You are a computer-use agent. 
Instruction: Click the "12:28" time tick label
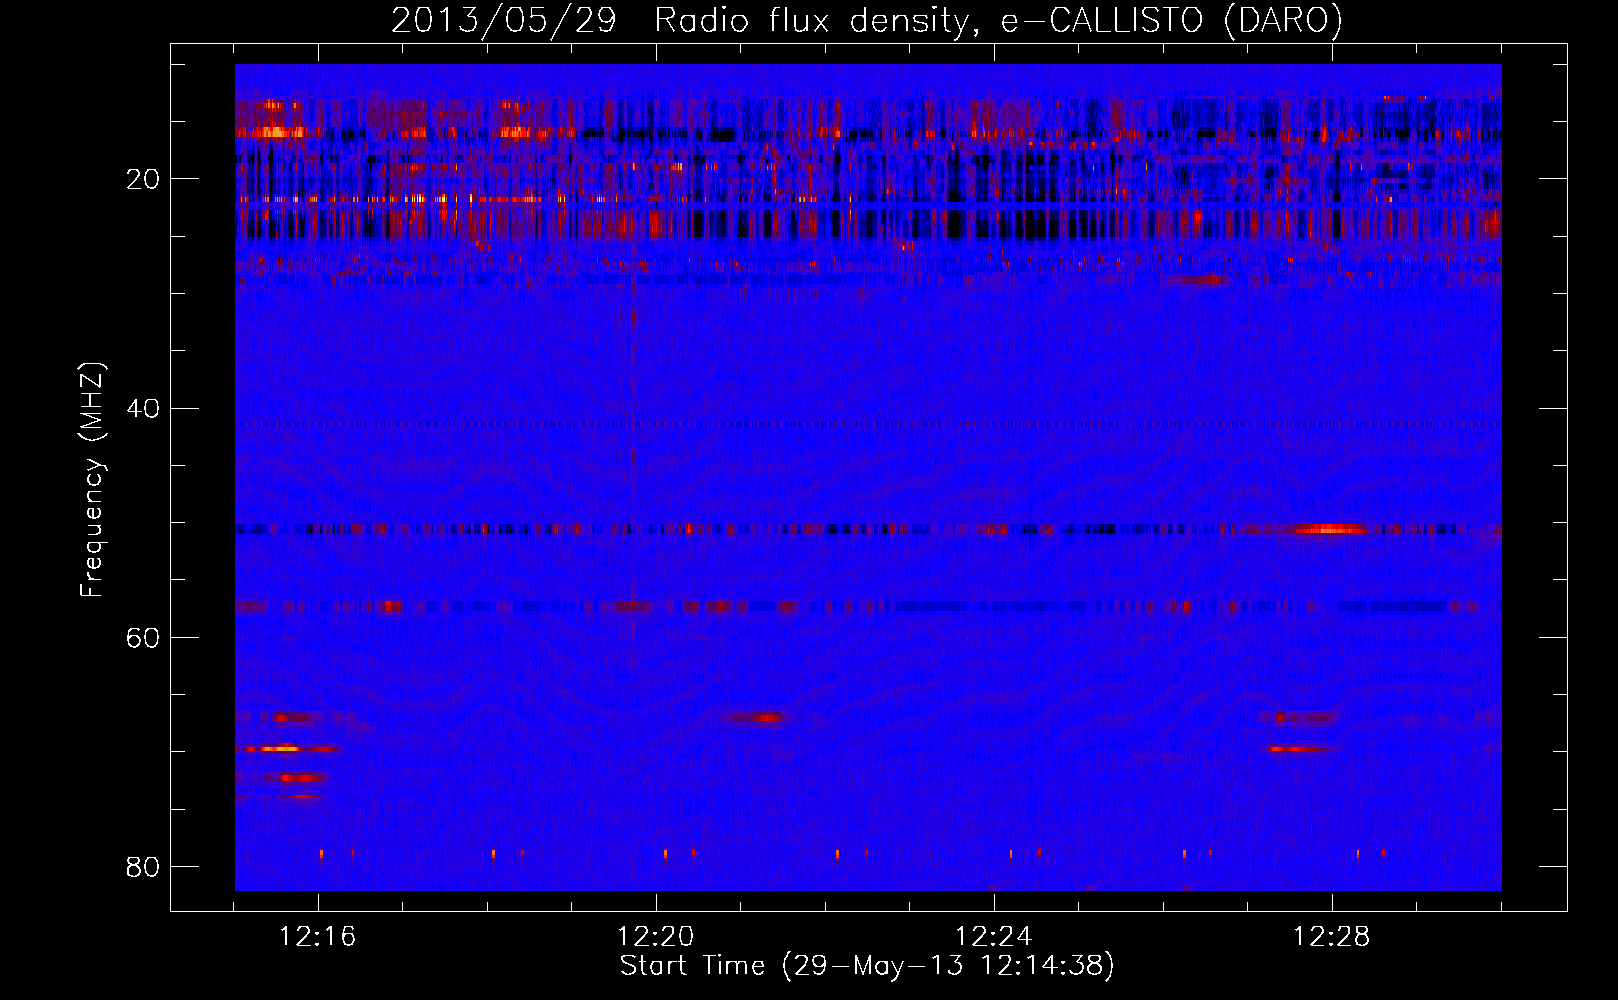point(1332,936)
